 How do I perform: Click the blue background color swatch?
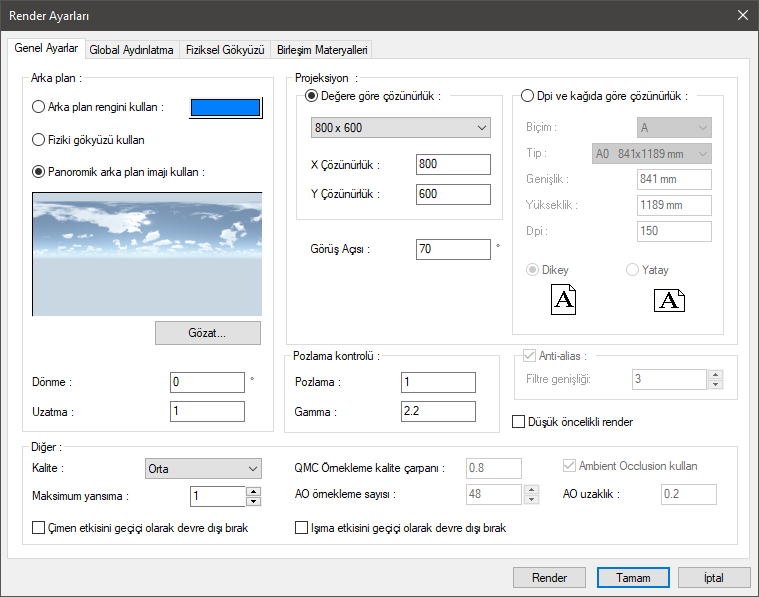(226, 108)
